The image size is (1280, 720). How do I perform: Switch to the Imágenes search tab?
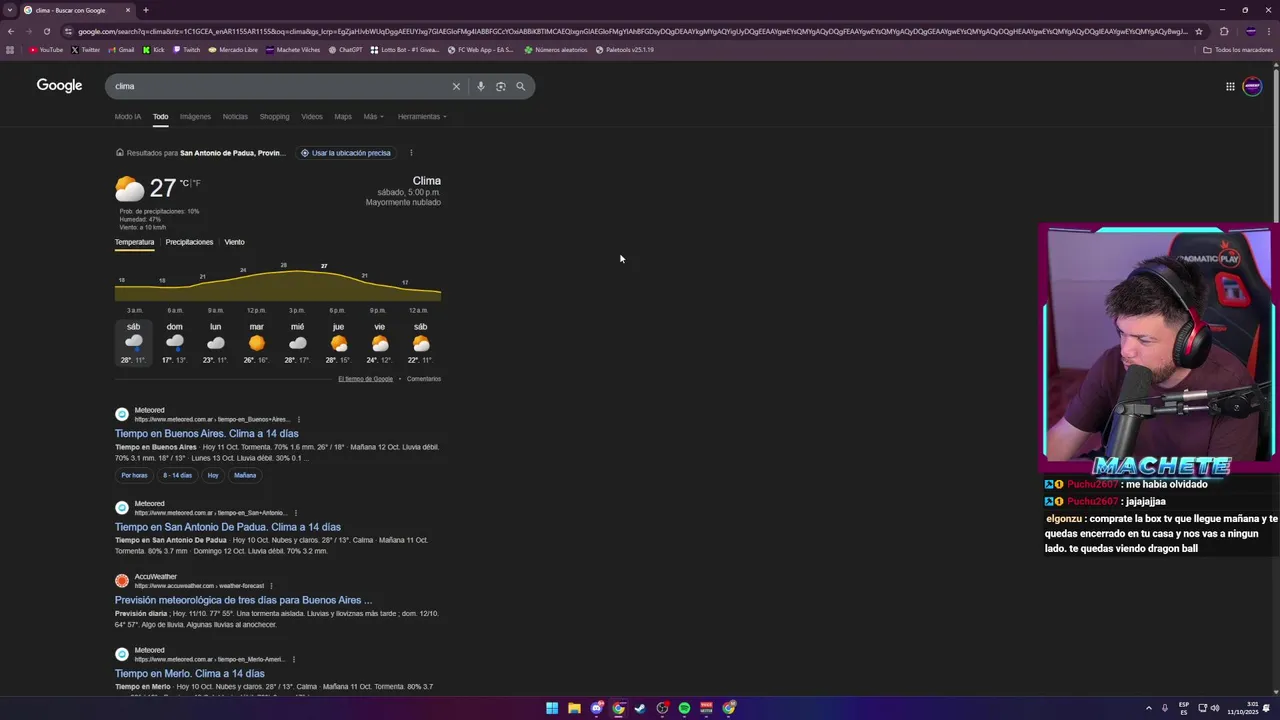point(195,116)
